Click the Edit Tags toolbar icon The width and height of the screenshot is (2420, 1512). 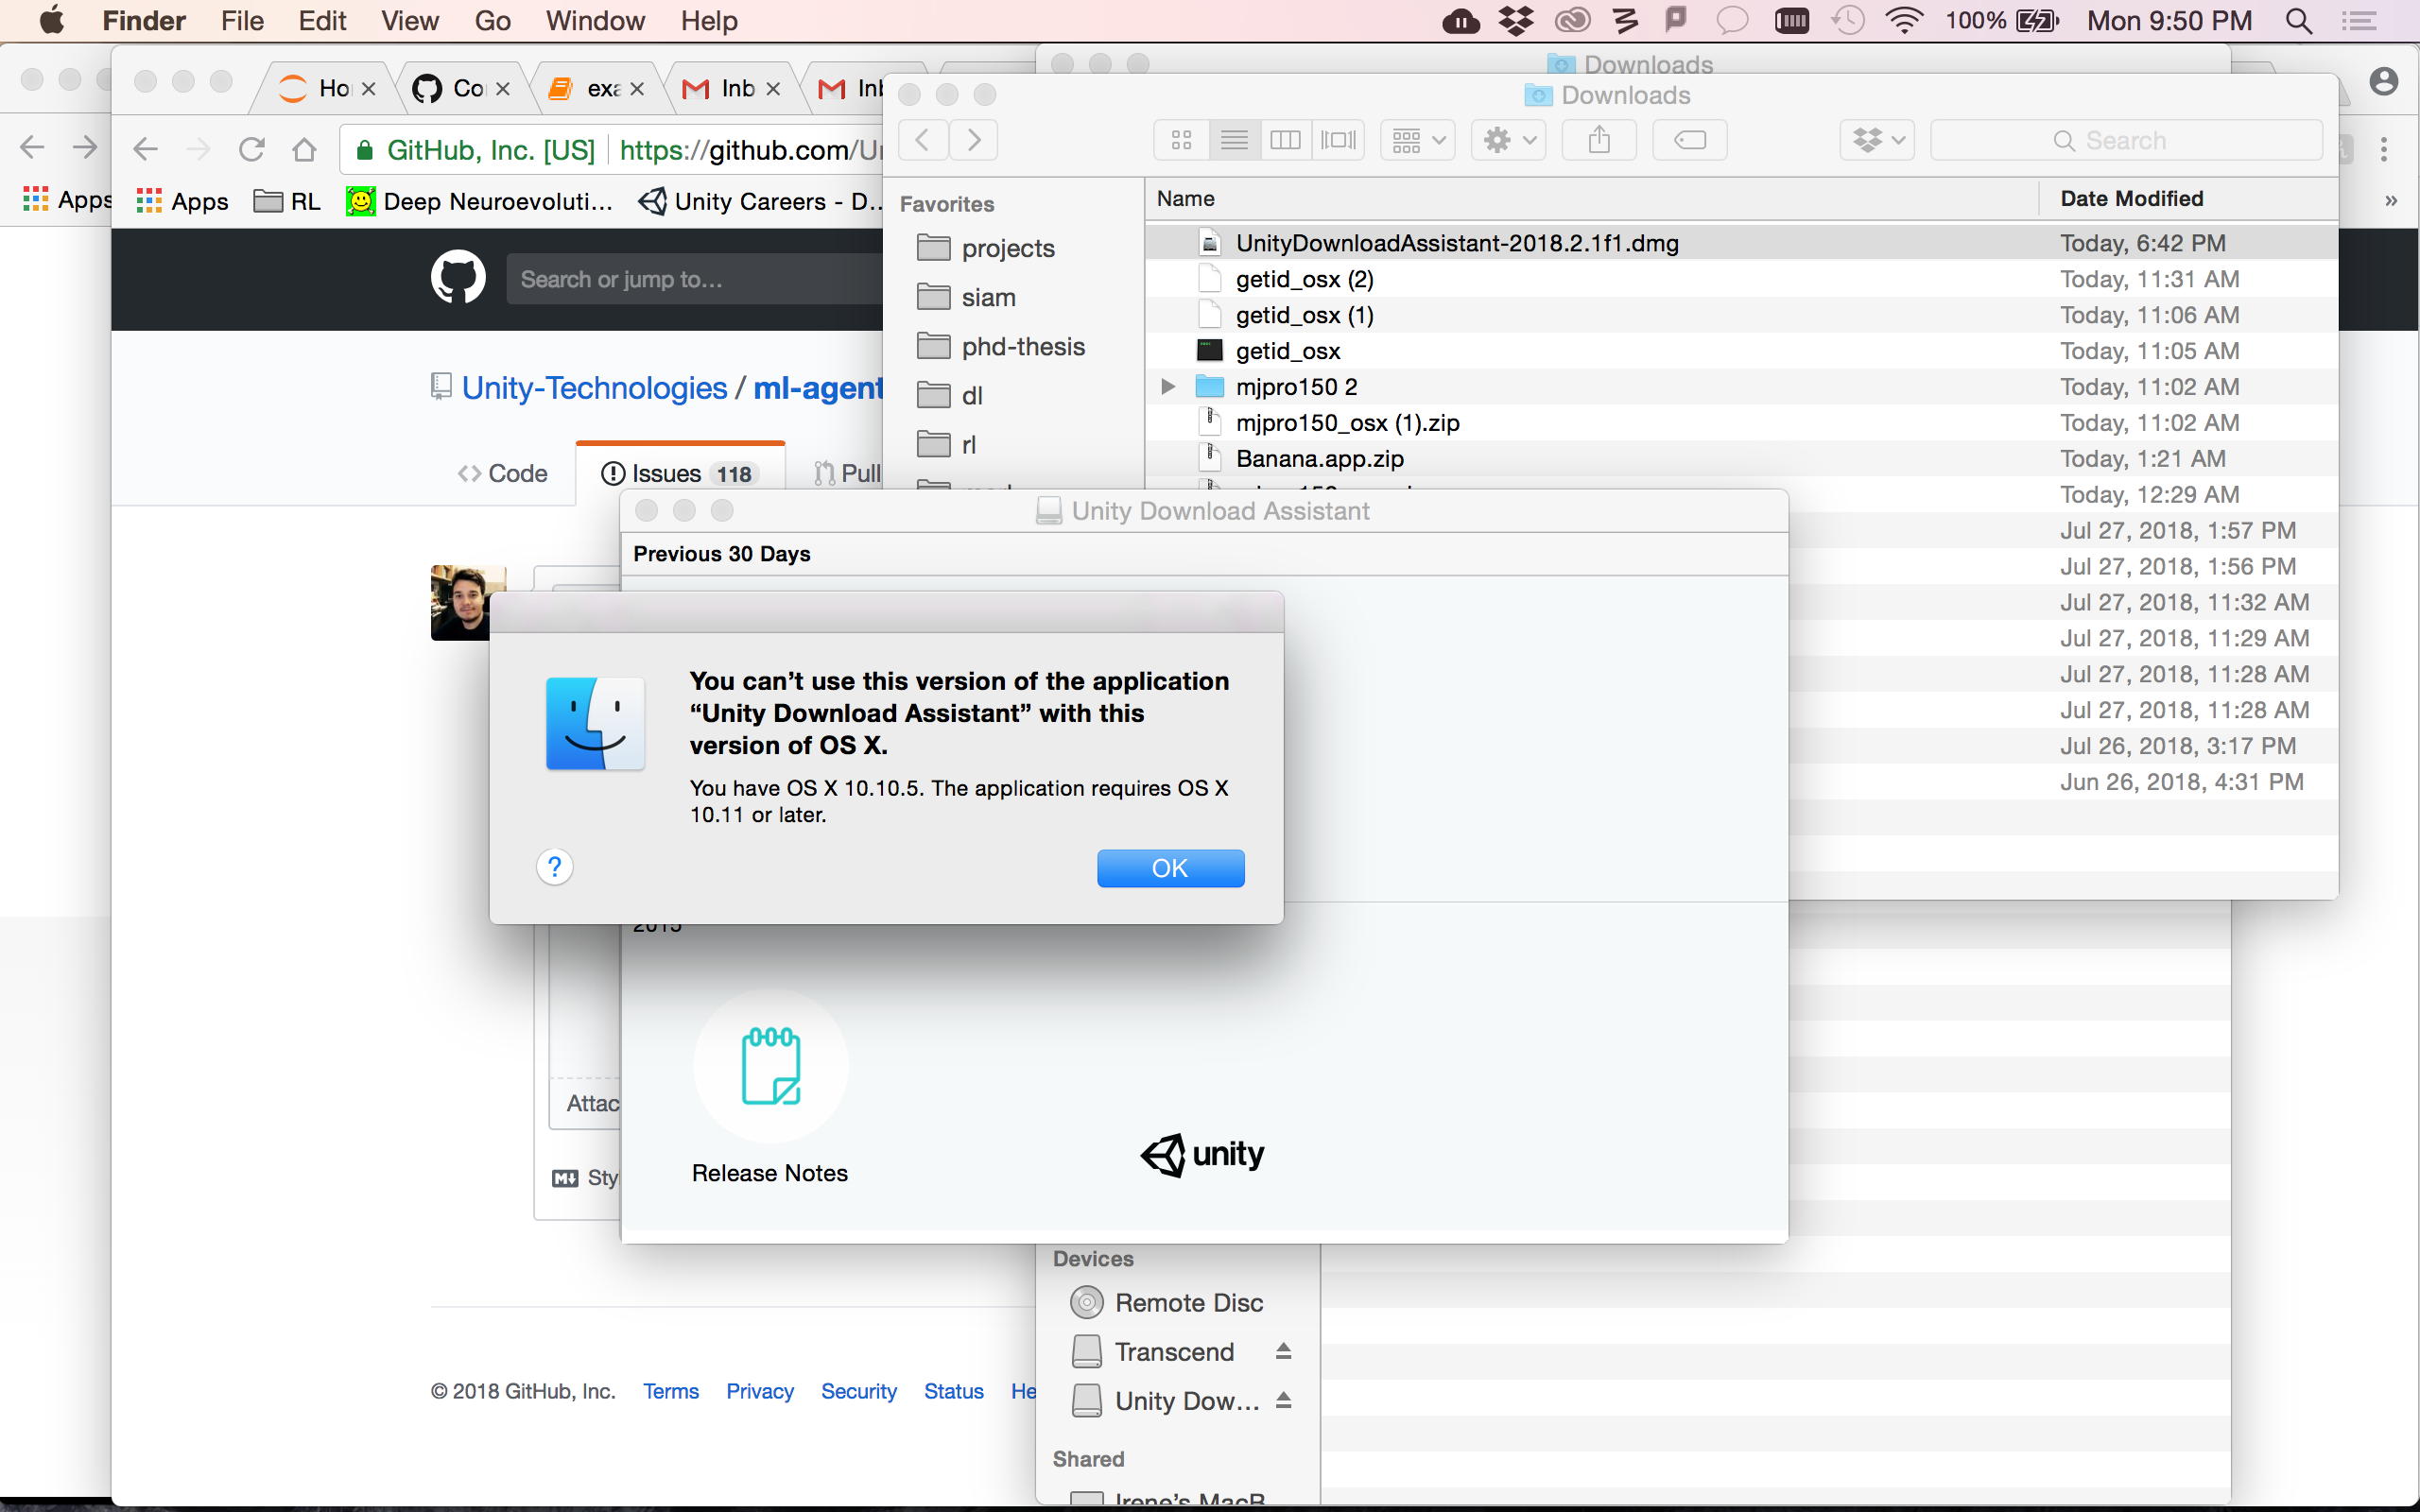[1689, 140]
